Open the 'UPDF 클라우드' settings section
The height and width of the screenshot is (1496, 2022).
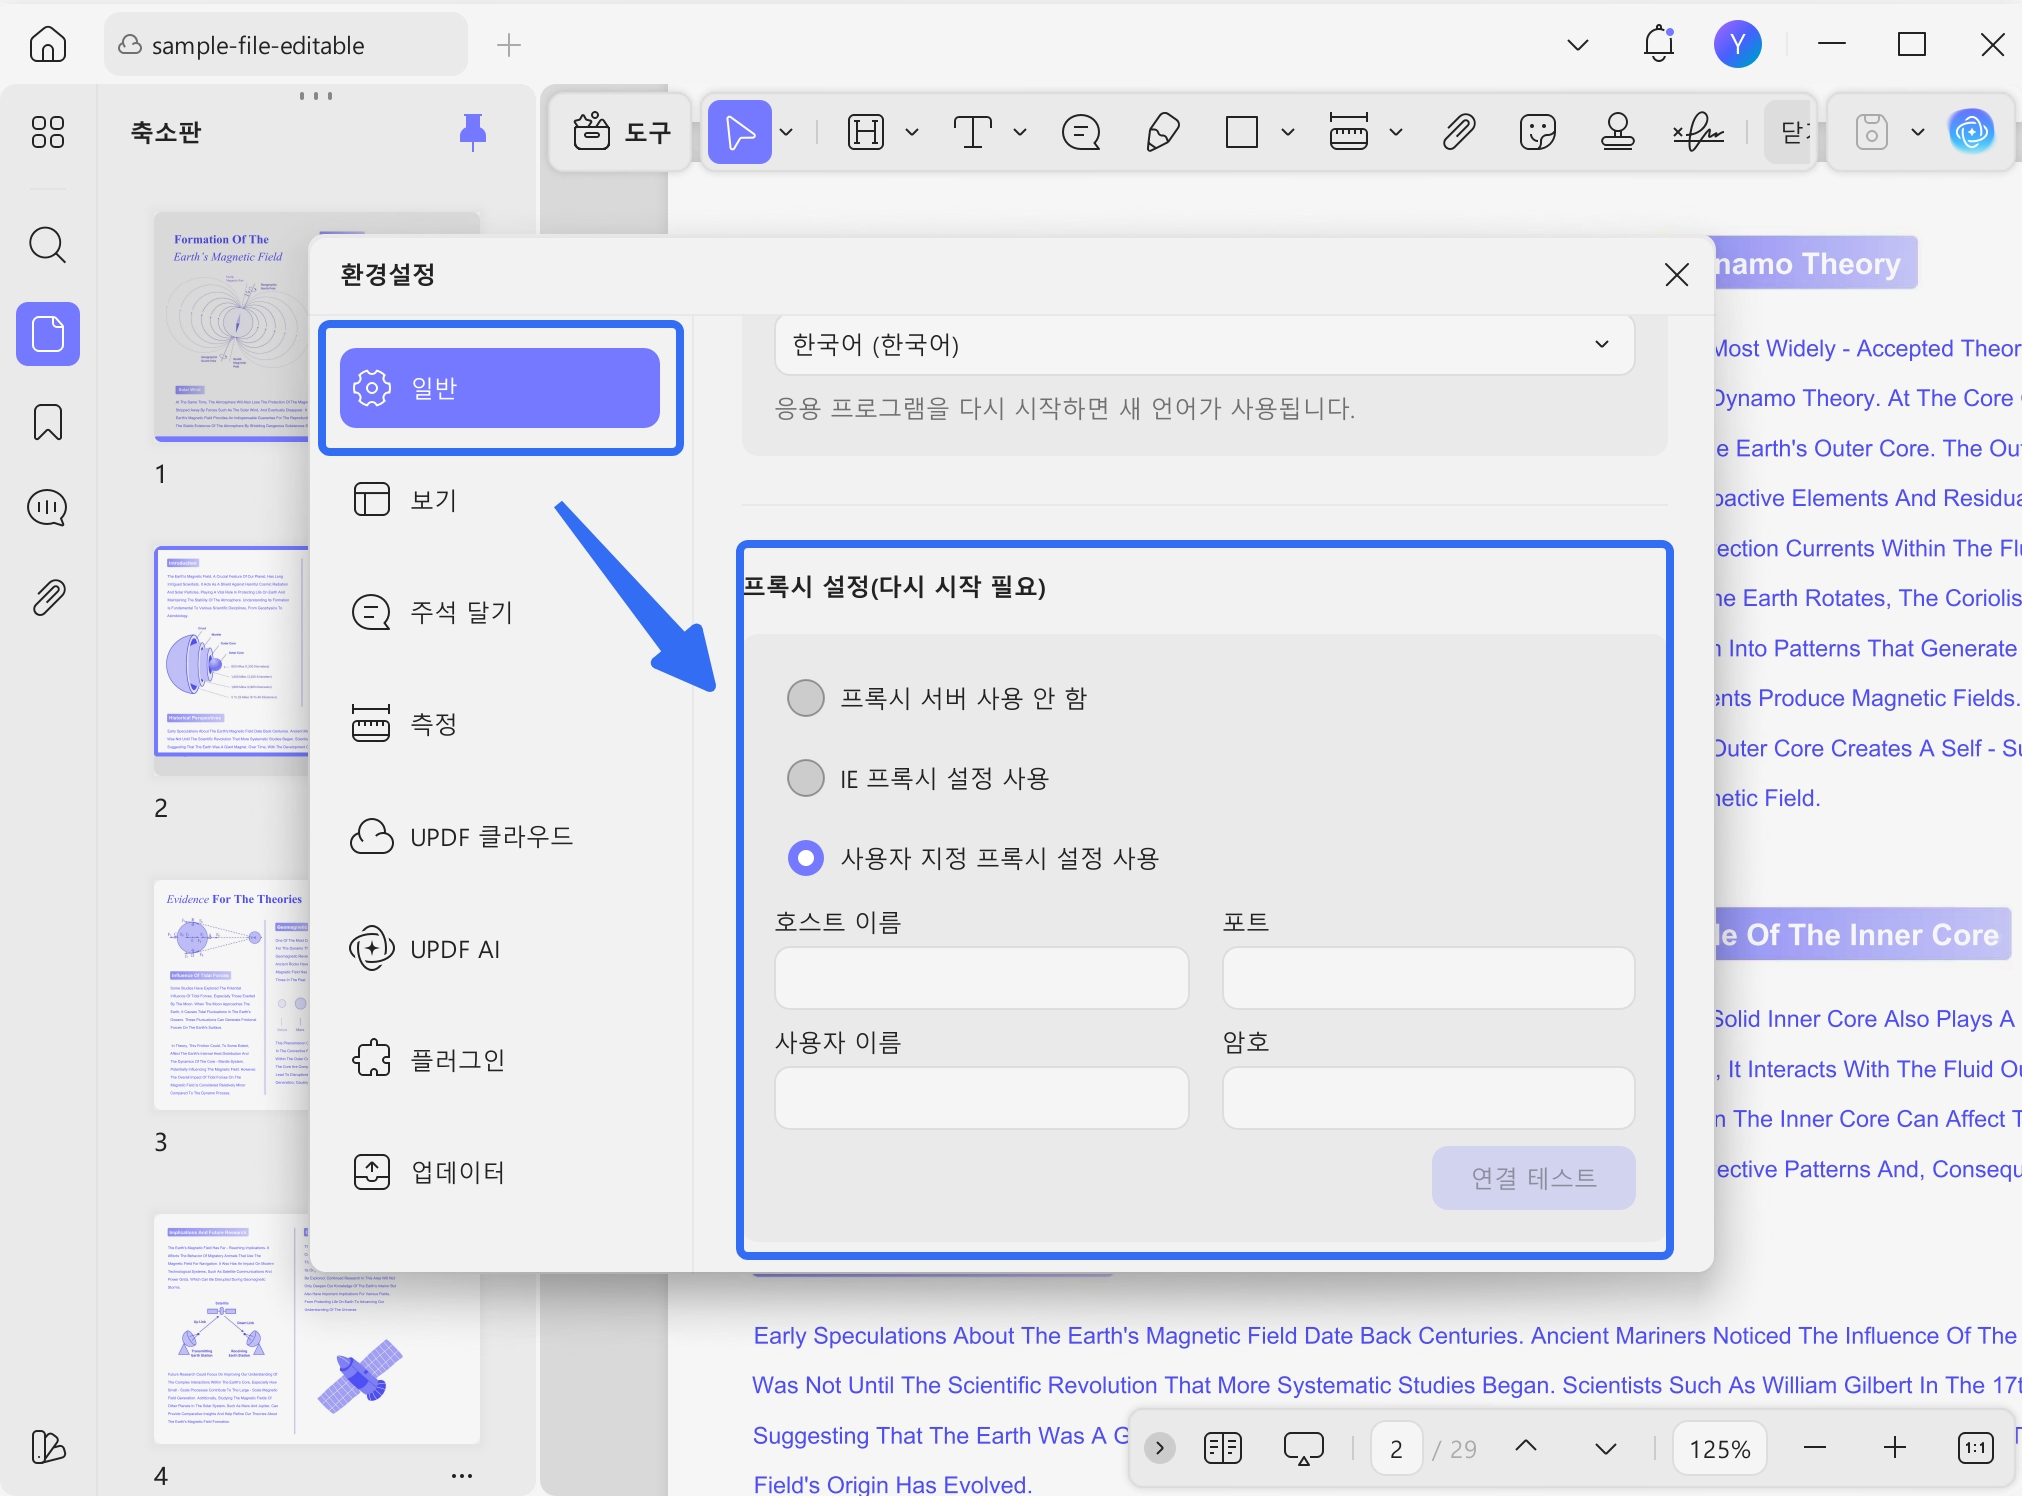(x=490, y=837)
